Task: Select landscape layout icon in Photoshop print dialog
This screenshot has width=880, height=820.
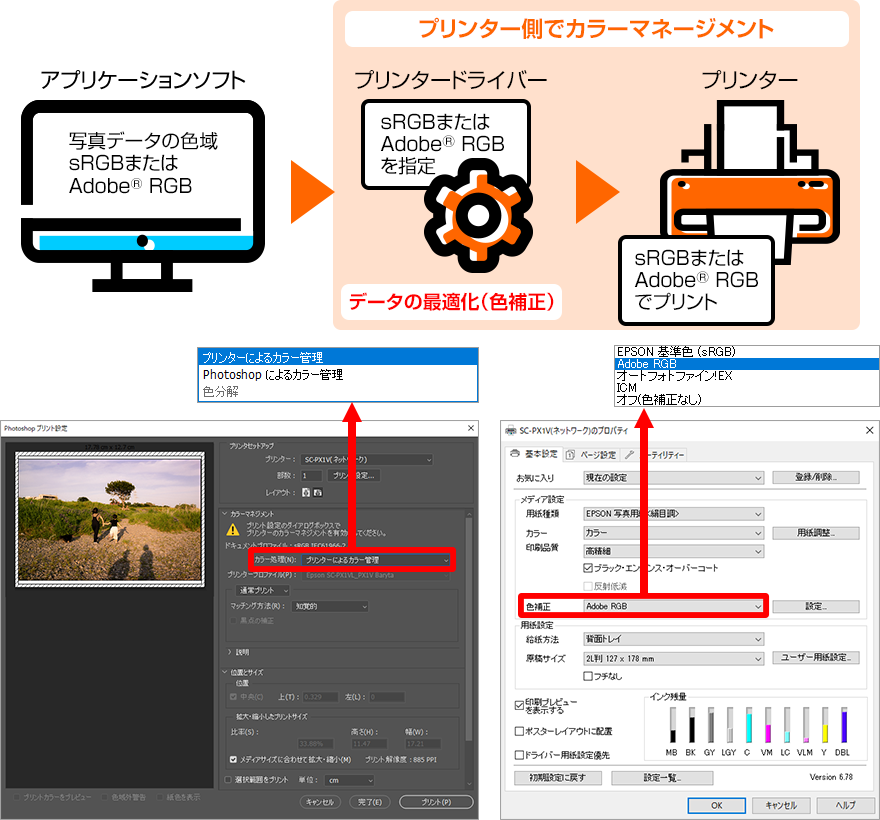Action: [318, 492]
